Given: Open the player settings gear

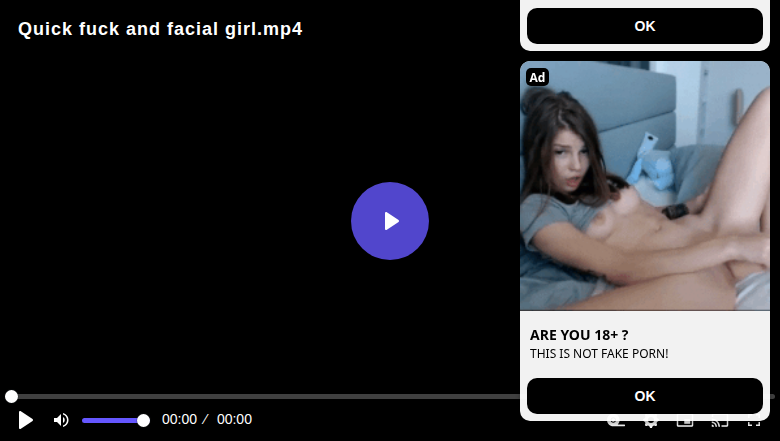Looking at the screenshot, I should click(x=650, y=423).
